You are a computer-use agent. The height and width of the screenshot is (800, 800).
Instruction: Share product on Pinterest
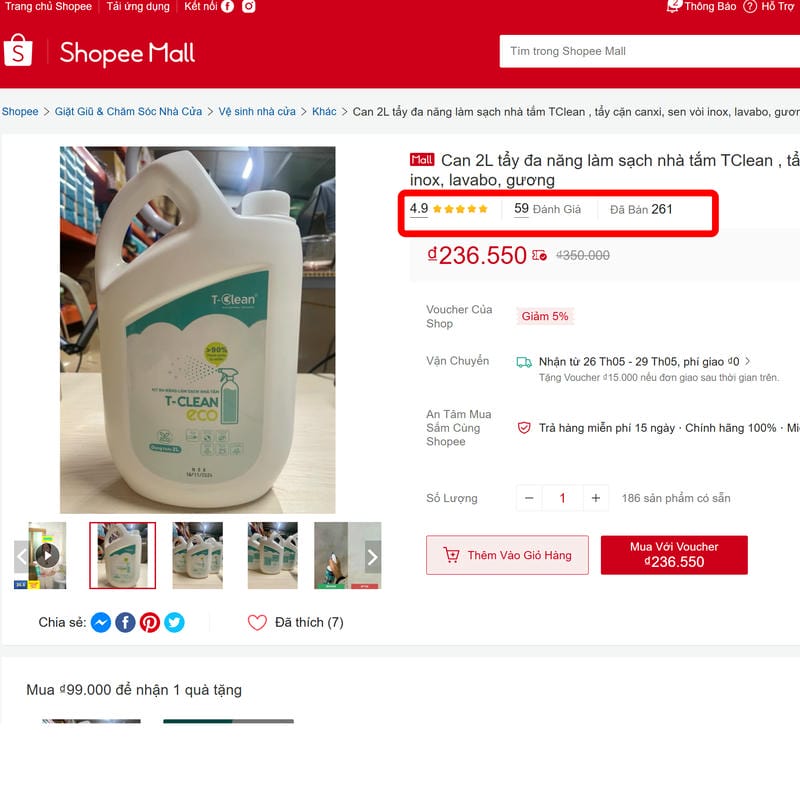pos(150,622)
